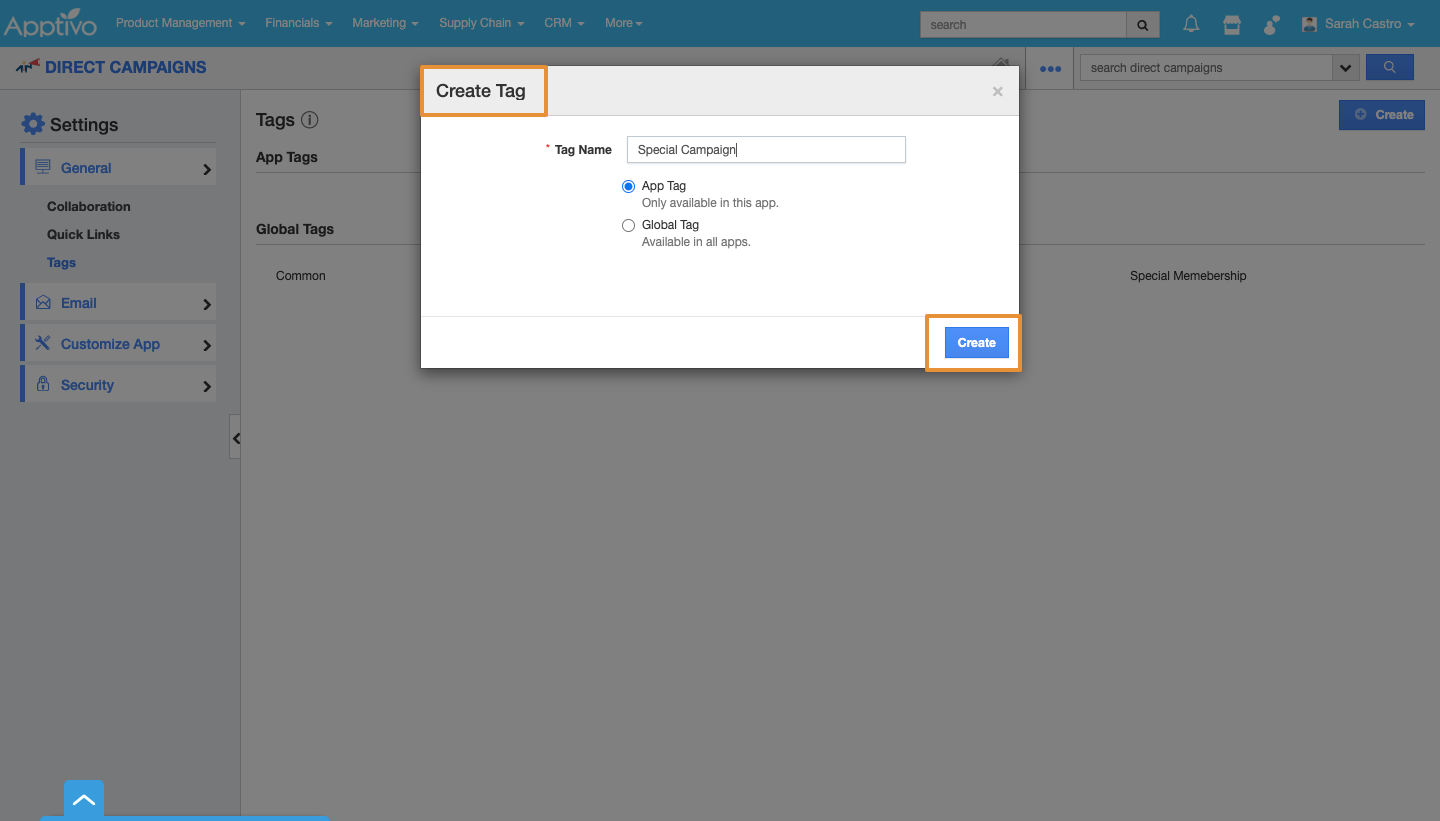Choose the Global Tag option

point(628,225)
